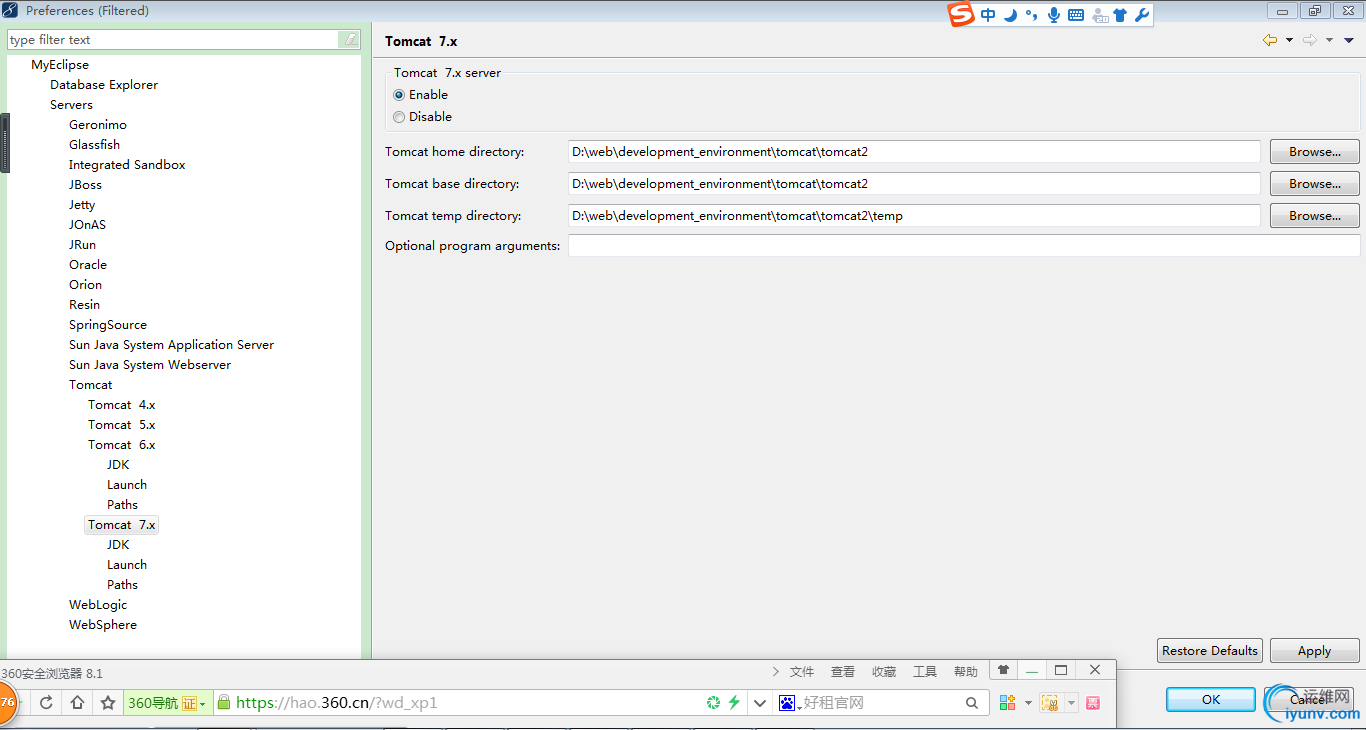Open 查看 menu in 360 browser
The height and width of the screenshot is (730, 1366).
[x=843, y=672]
